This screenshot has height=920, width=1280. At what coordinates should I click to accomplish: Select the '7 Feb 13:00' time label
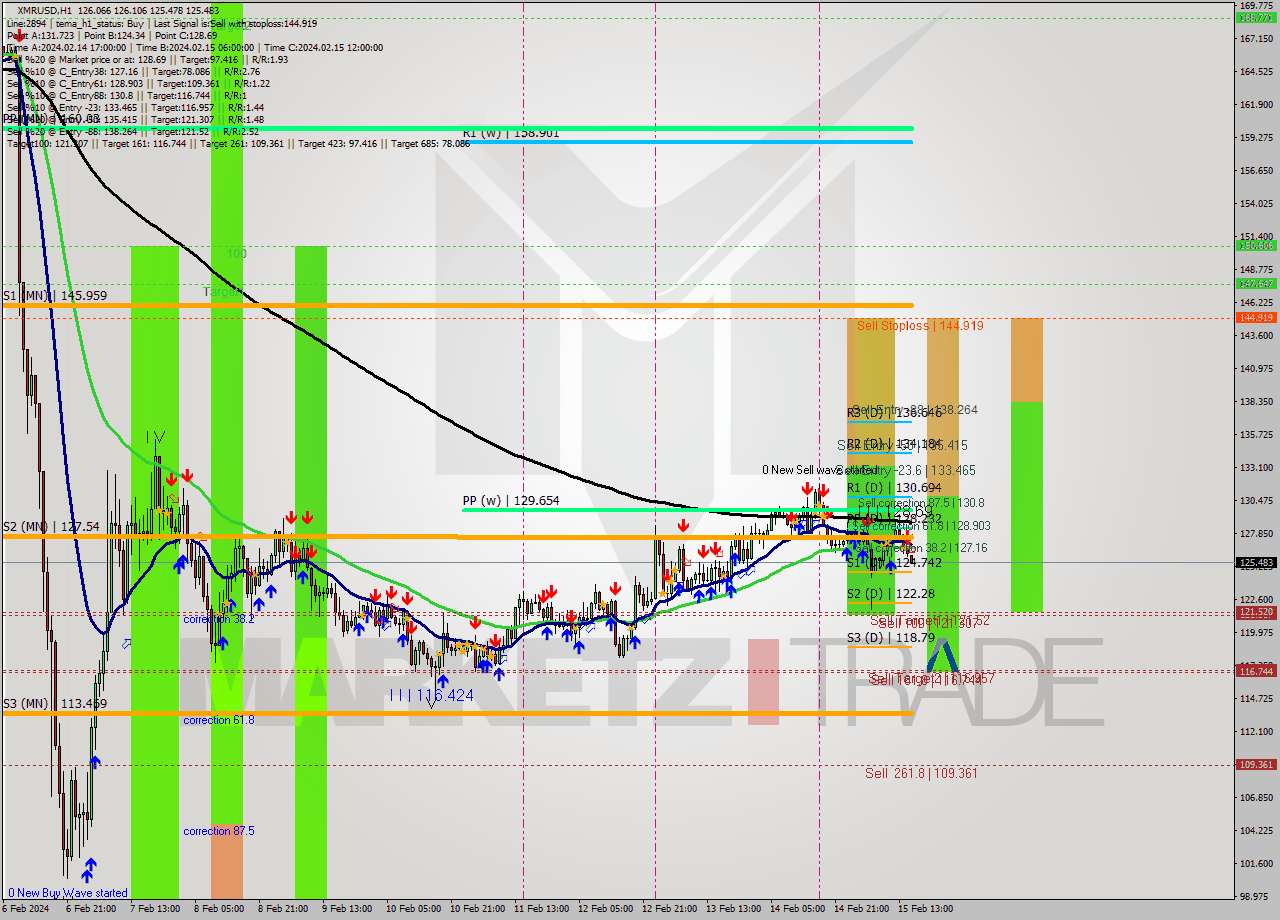(x=154, y=909)
